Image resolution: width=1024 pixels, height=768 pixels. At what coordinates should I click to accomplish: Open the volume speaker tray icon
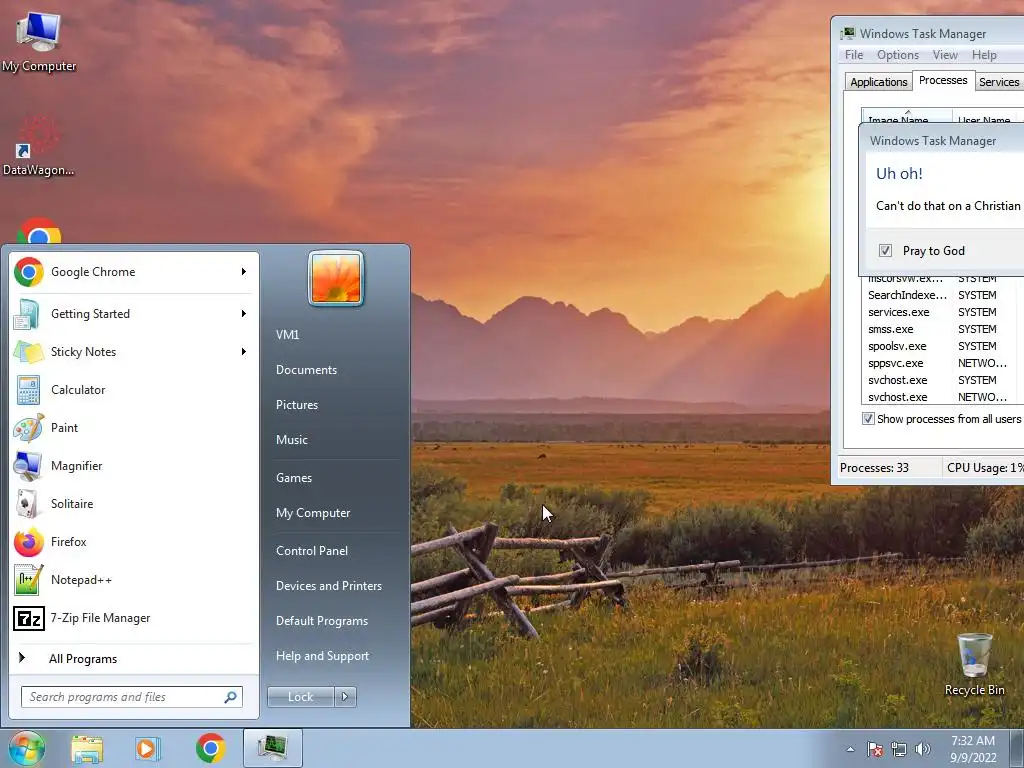pos(923,749)
